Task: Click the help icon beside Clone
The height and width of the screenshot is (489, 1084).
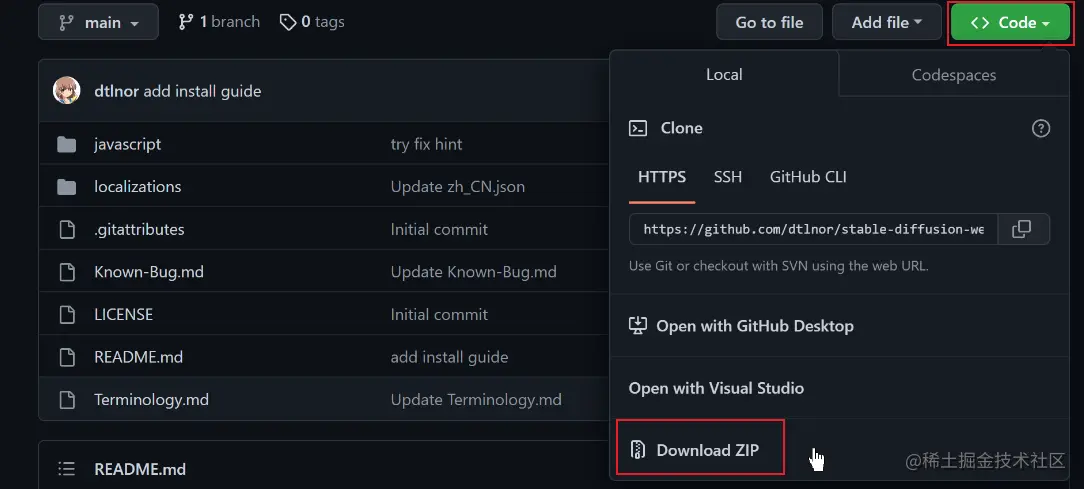Action: point(1040,128)
